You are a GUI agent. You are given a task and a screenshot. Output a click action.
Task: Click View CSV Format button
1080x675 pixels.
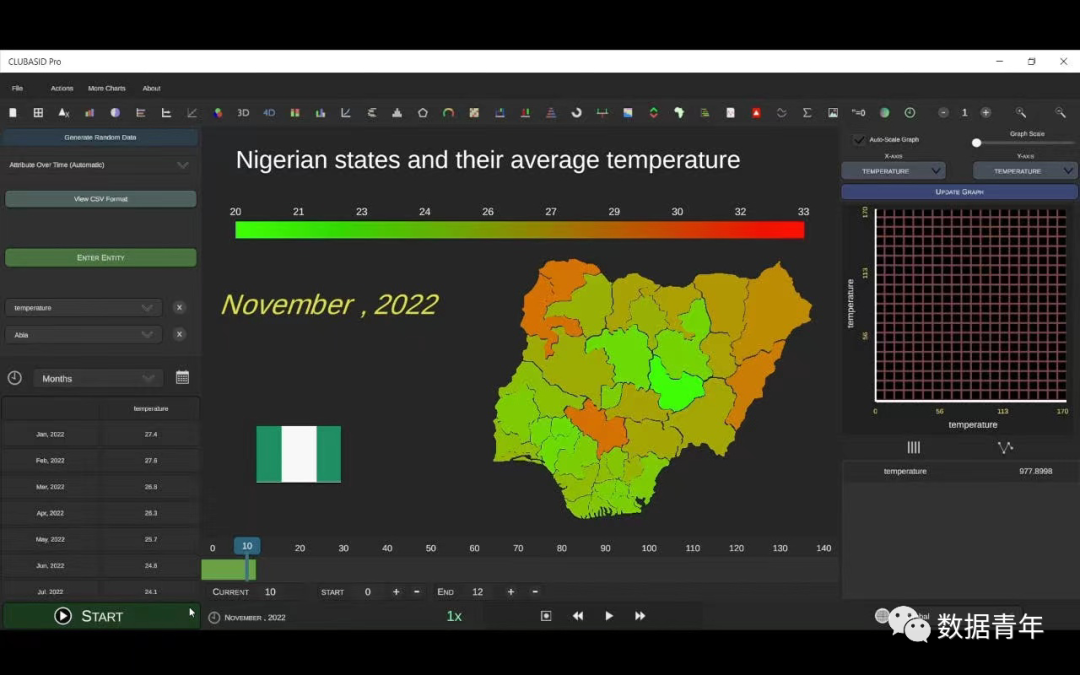point(101,199)
